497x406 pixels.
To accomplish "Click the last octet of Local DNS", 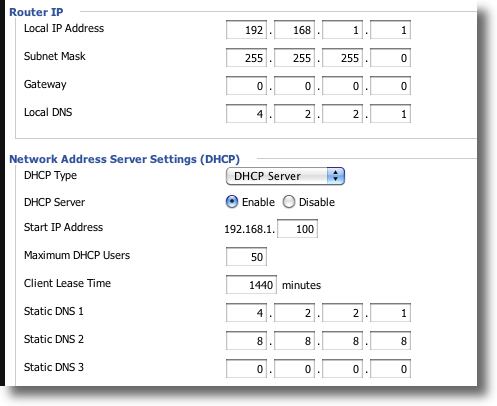I will pyautogui.click(x=390, y=114).
